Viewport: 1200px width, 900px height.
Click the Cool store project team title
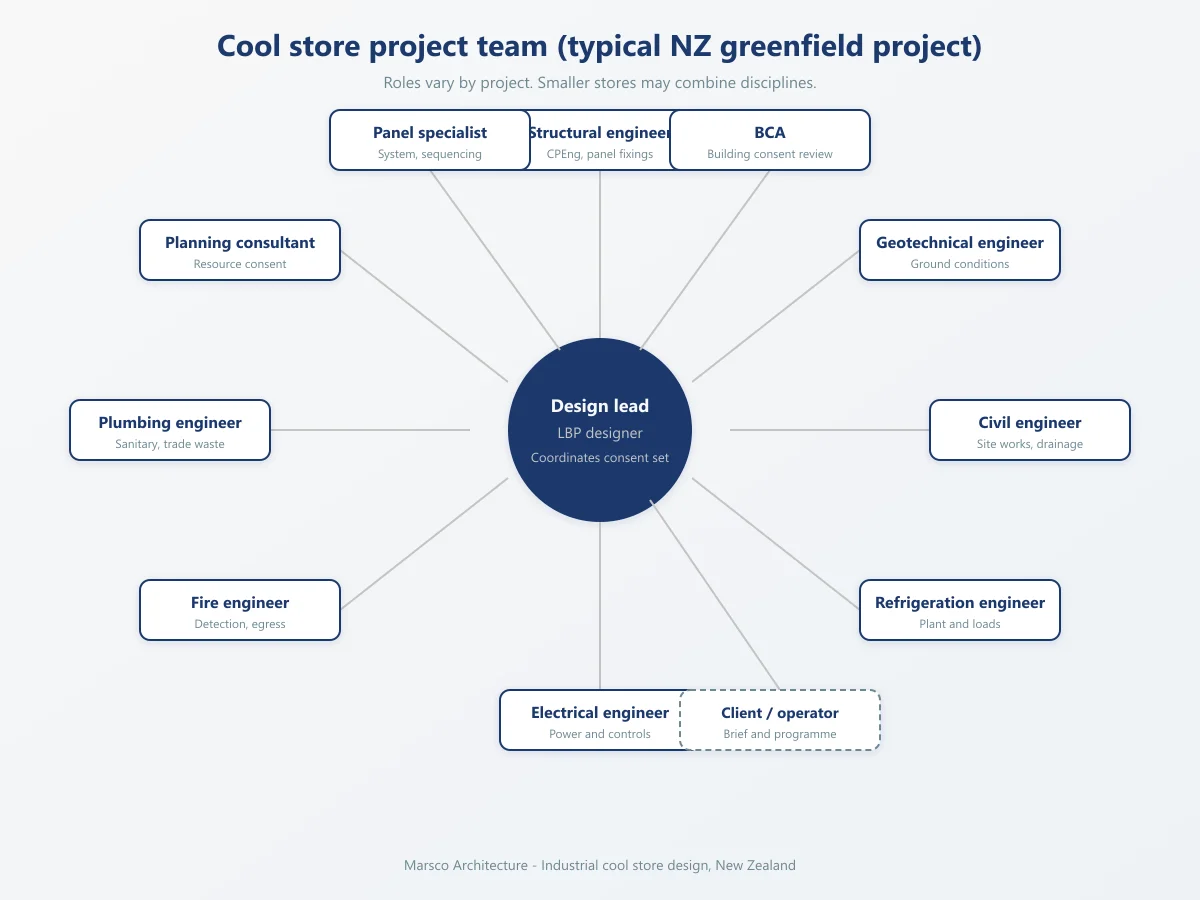tap(600, 46)
